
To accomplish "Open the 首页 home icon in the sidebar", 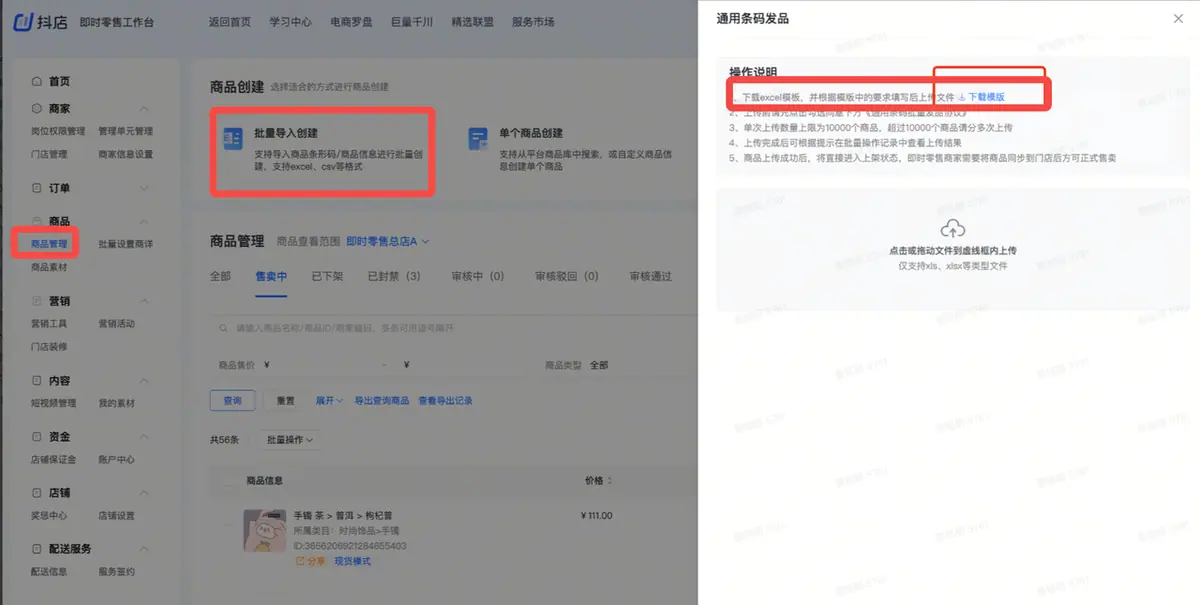I will tap(37, 81).
